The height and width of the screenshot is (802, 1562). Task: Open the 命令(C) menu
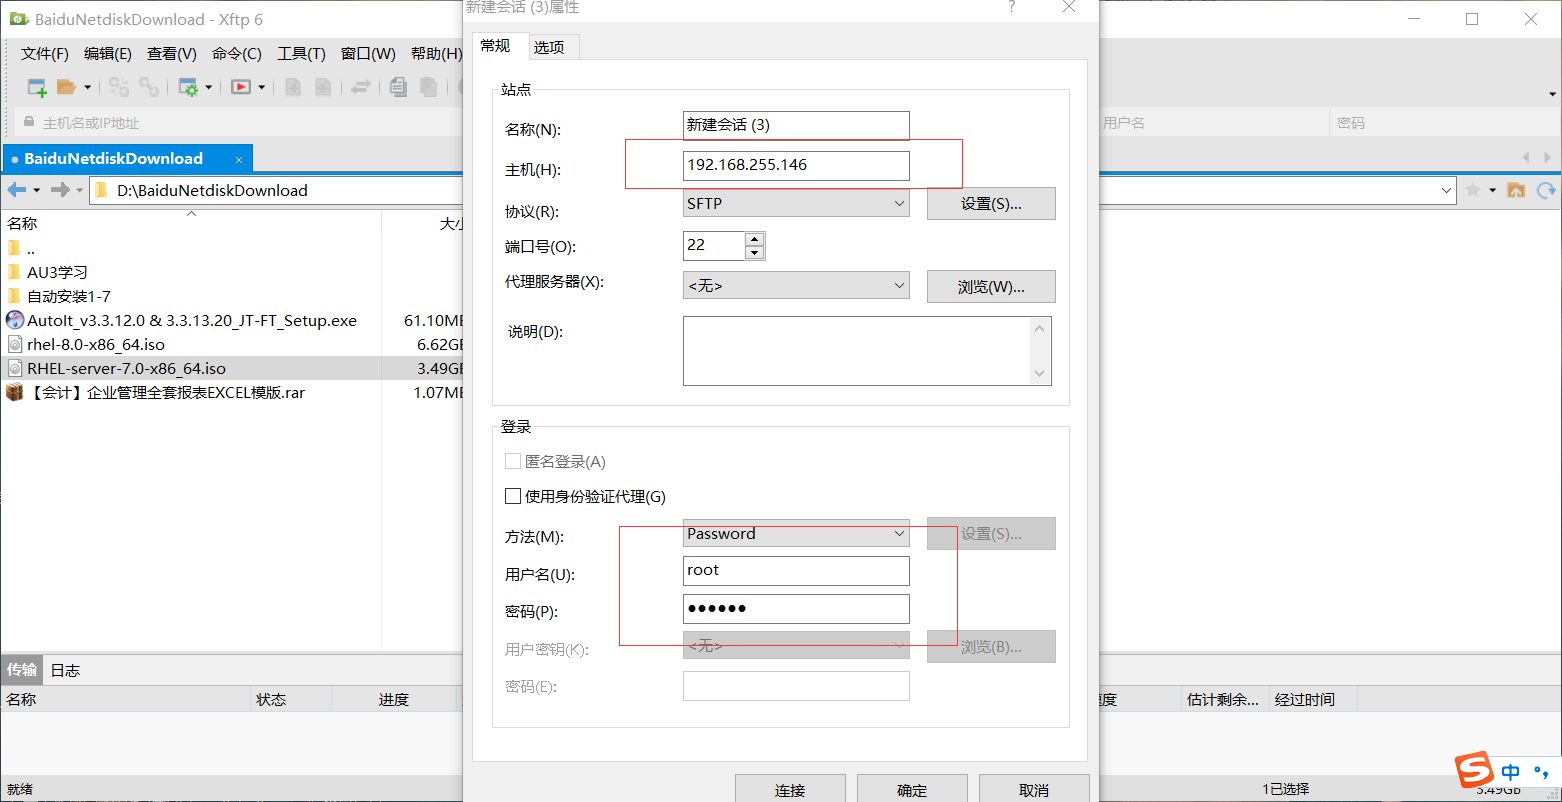click(237, 54)
